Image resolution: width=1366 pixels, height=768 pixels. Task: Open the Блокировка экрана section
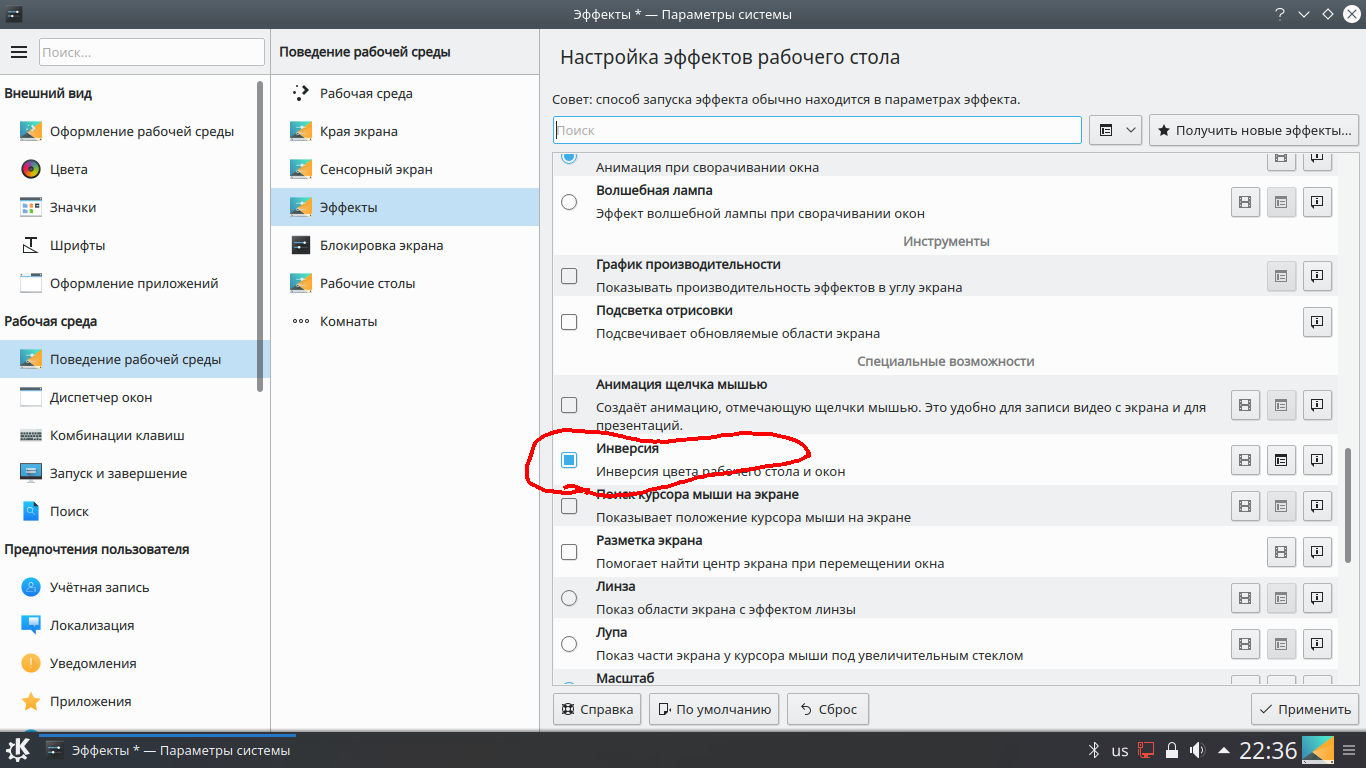tap(405, 245)
